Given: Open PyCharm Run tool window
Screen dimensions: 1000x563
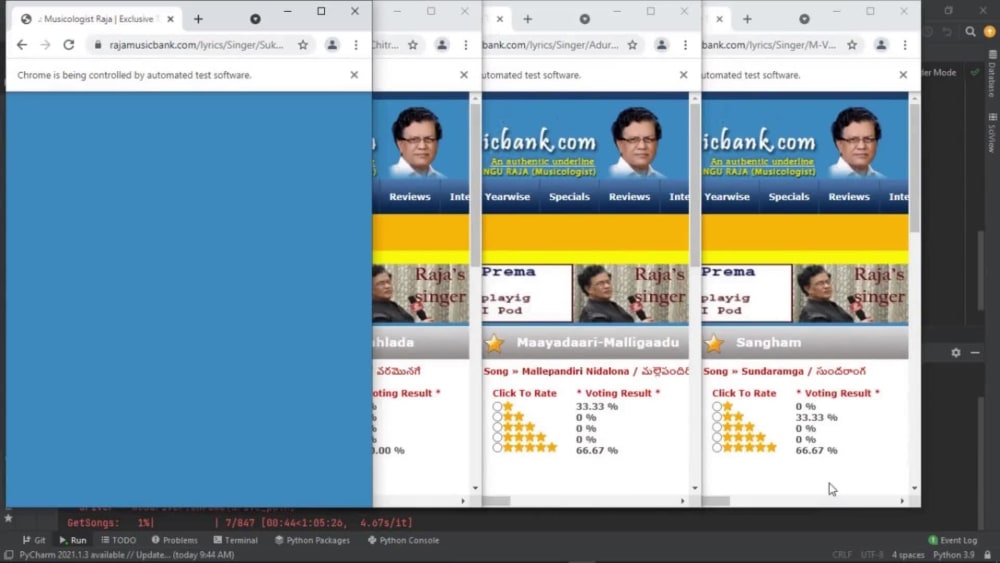Looking at the screenshot, I should coord(73,540).
